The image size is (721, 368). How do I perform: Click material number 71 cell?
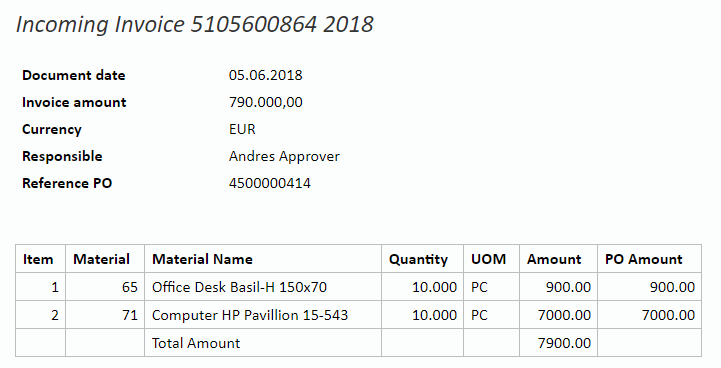coord(105,315)
